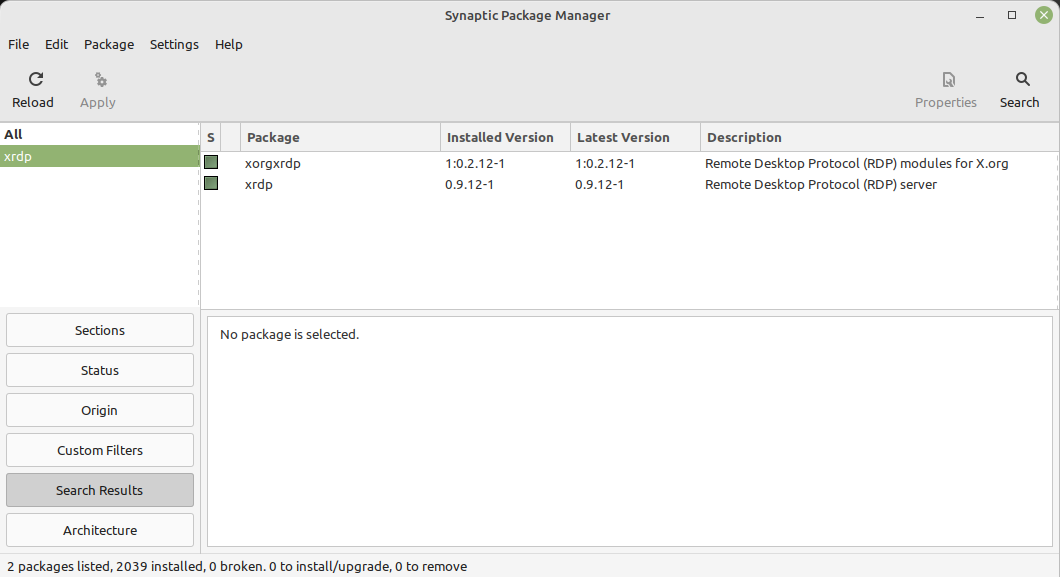Click the Search magnifier icon
1060x577 pixels.
pos(1021,80)
